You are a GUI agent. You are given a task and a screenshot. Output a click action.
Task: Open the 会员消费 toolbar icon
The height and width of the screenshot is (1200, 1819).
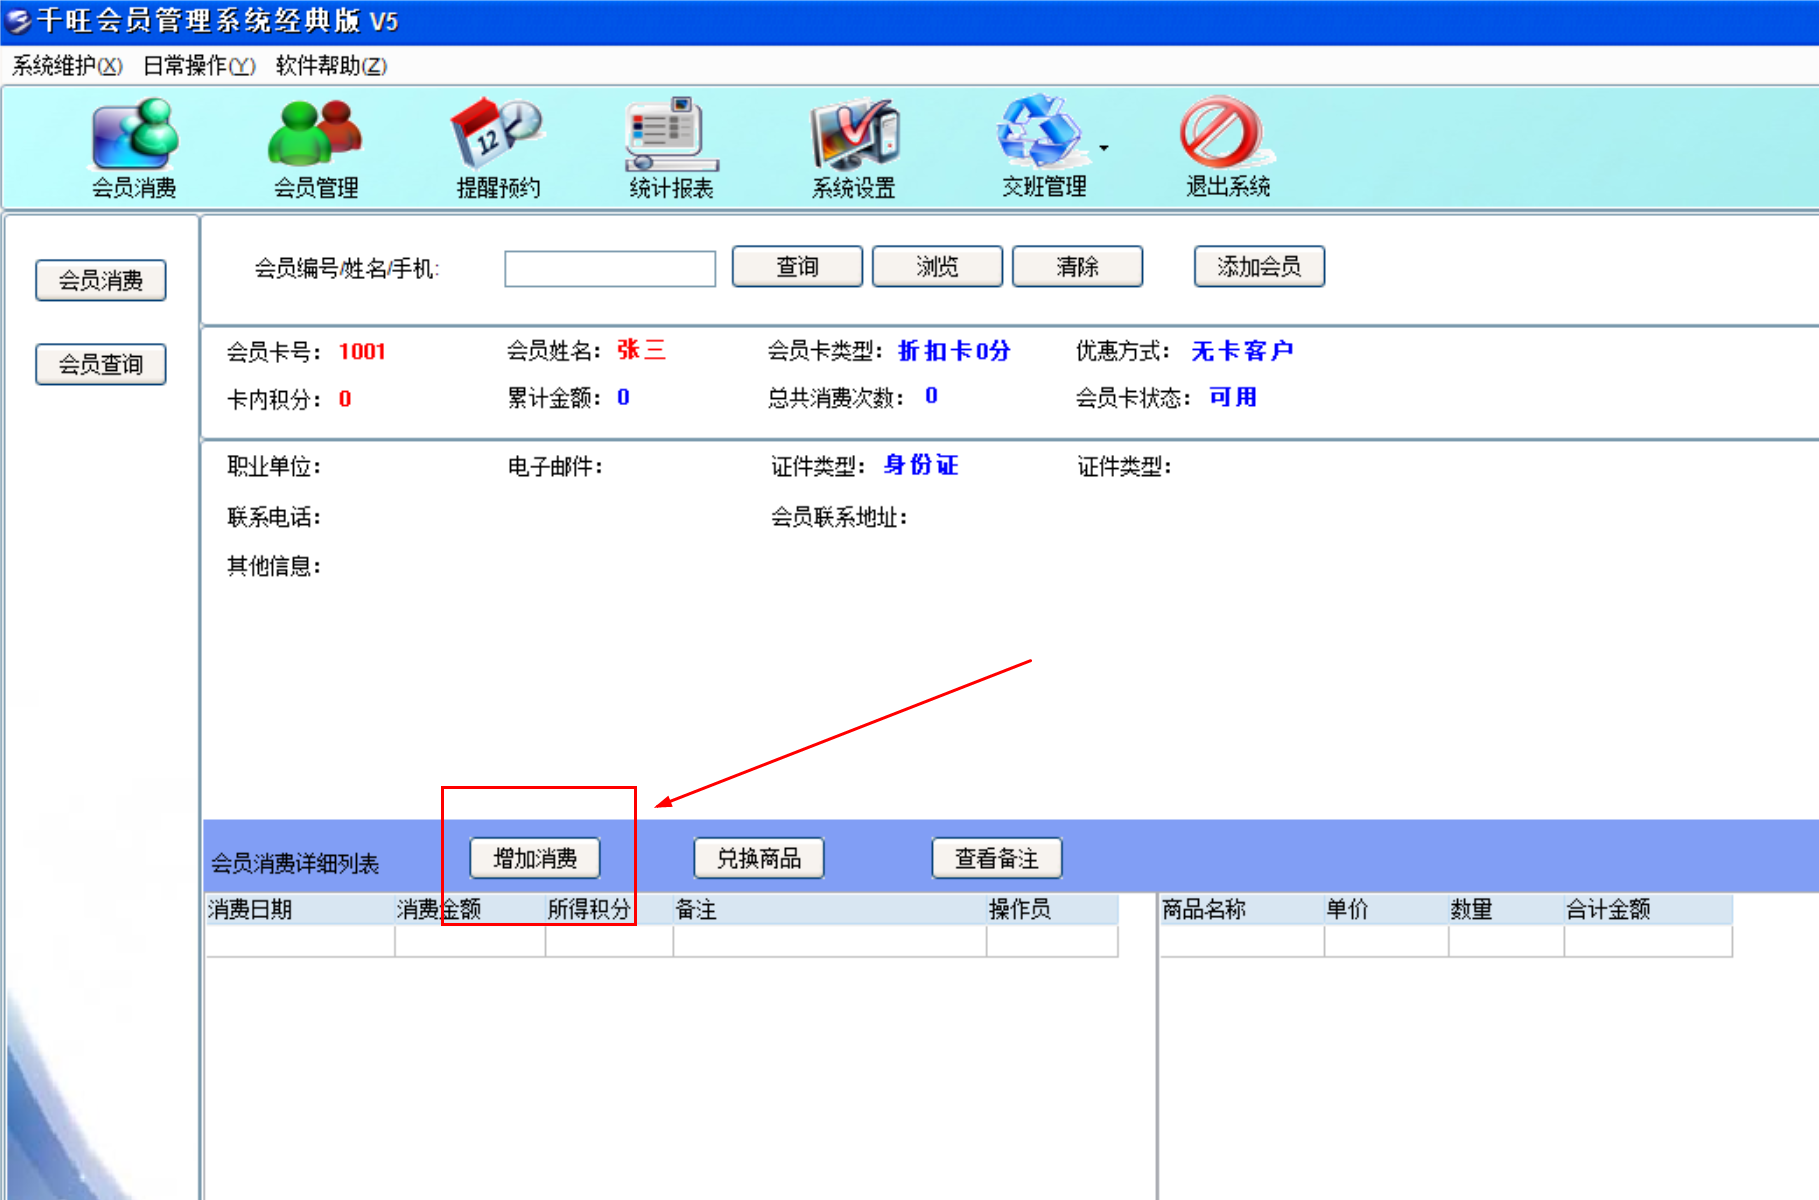click(x=135, y=147)
